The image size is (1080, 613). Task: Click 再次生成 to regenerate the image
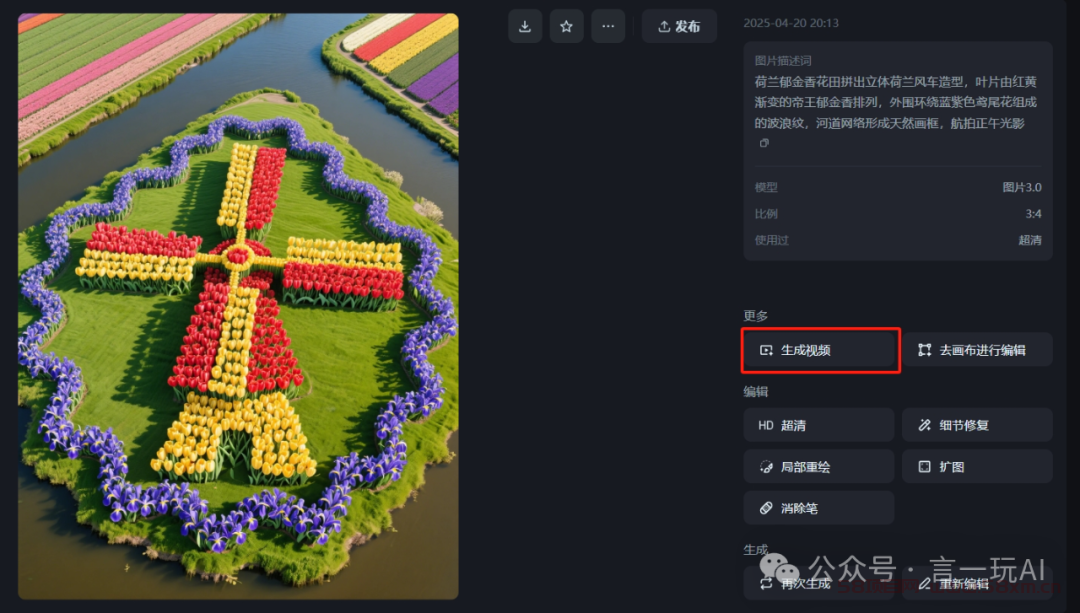(819, 583)
